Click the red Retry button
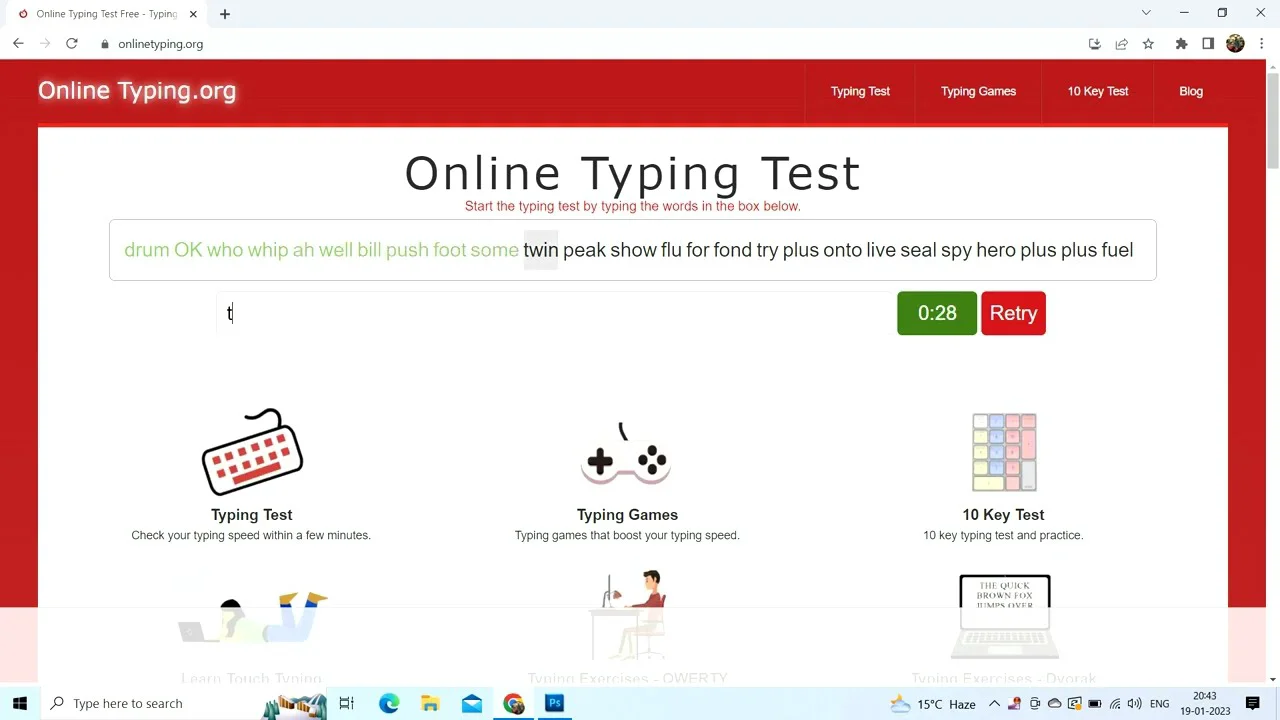 click(x=1013, y=313)
